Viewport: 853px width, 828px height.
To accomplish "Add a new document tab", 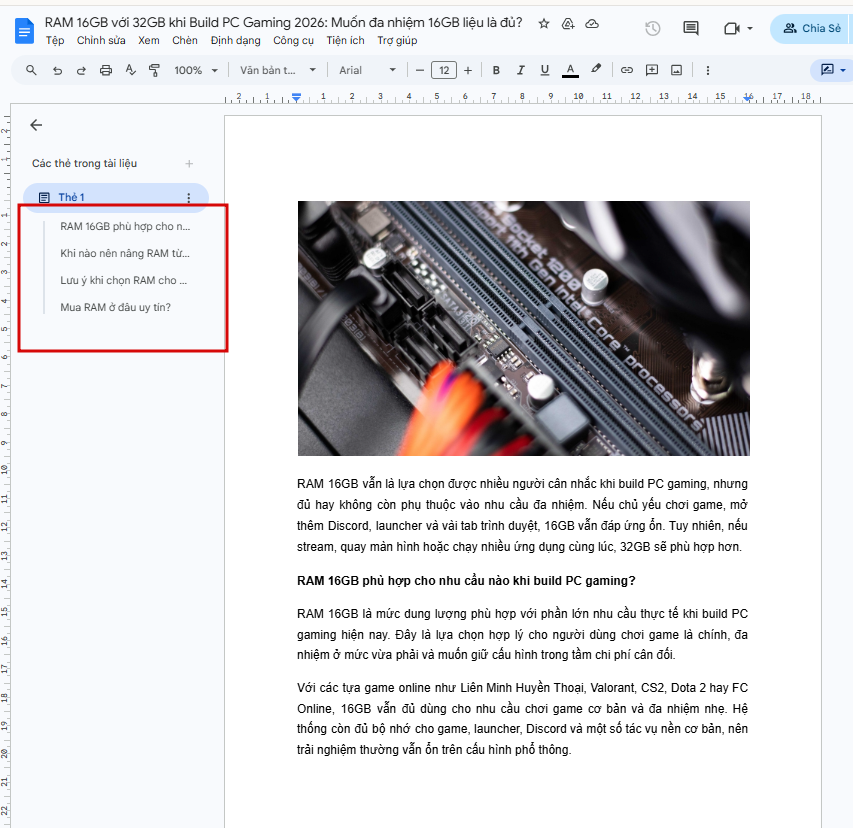I will (189, 164).
